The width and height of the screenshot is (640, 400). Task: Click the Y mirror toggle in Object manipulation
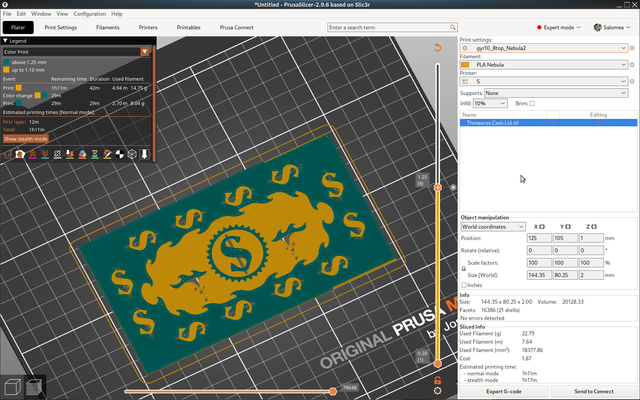(568, 227)
